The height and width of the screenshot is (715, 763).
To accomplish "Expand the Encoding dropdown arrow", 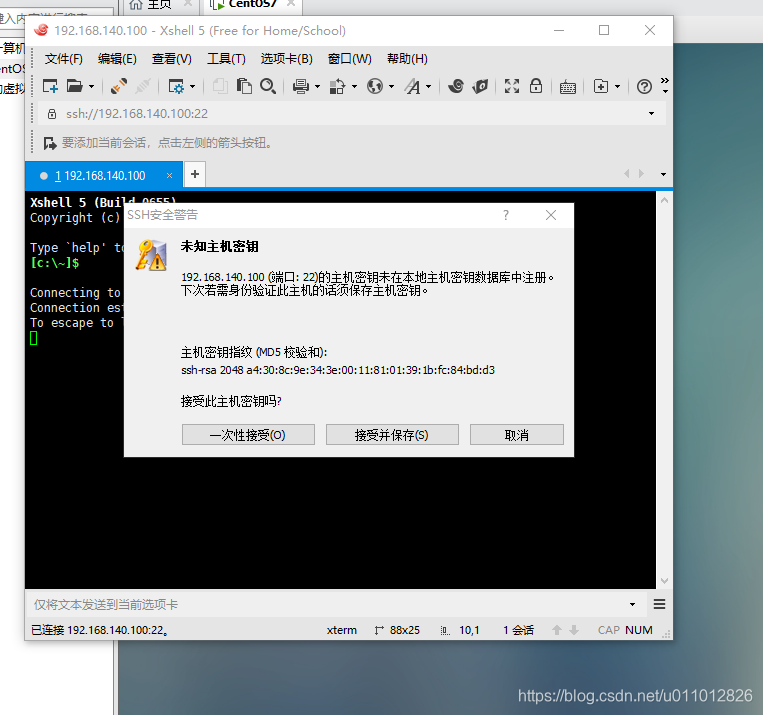I will (391, 87).
